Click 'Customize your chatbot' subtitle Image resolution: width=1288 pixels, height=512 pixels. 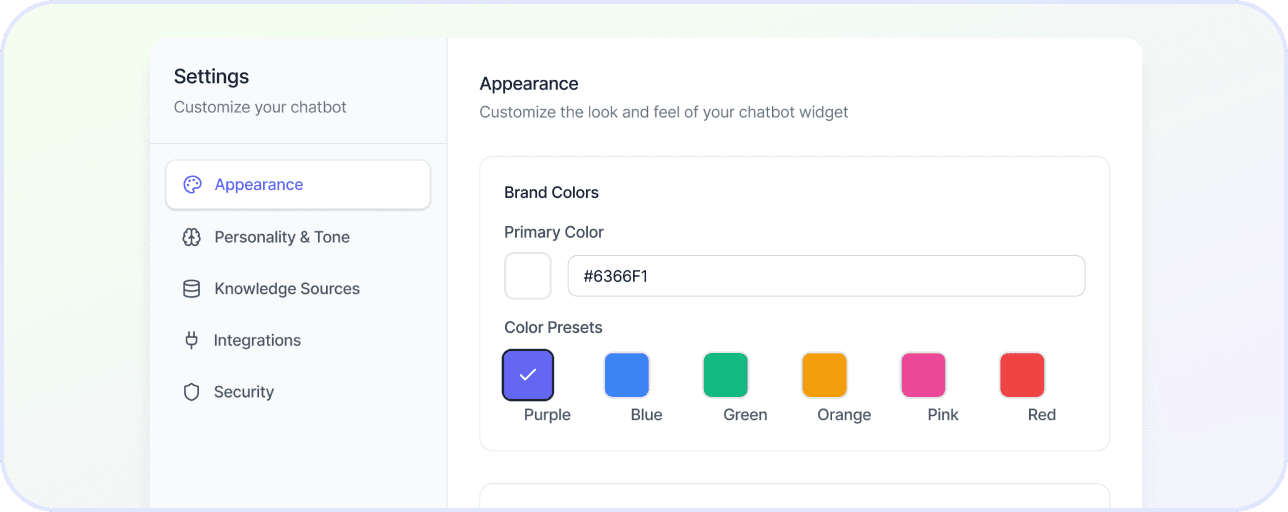pos(260,107)
